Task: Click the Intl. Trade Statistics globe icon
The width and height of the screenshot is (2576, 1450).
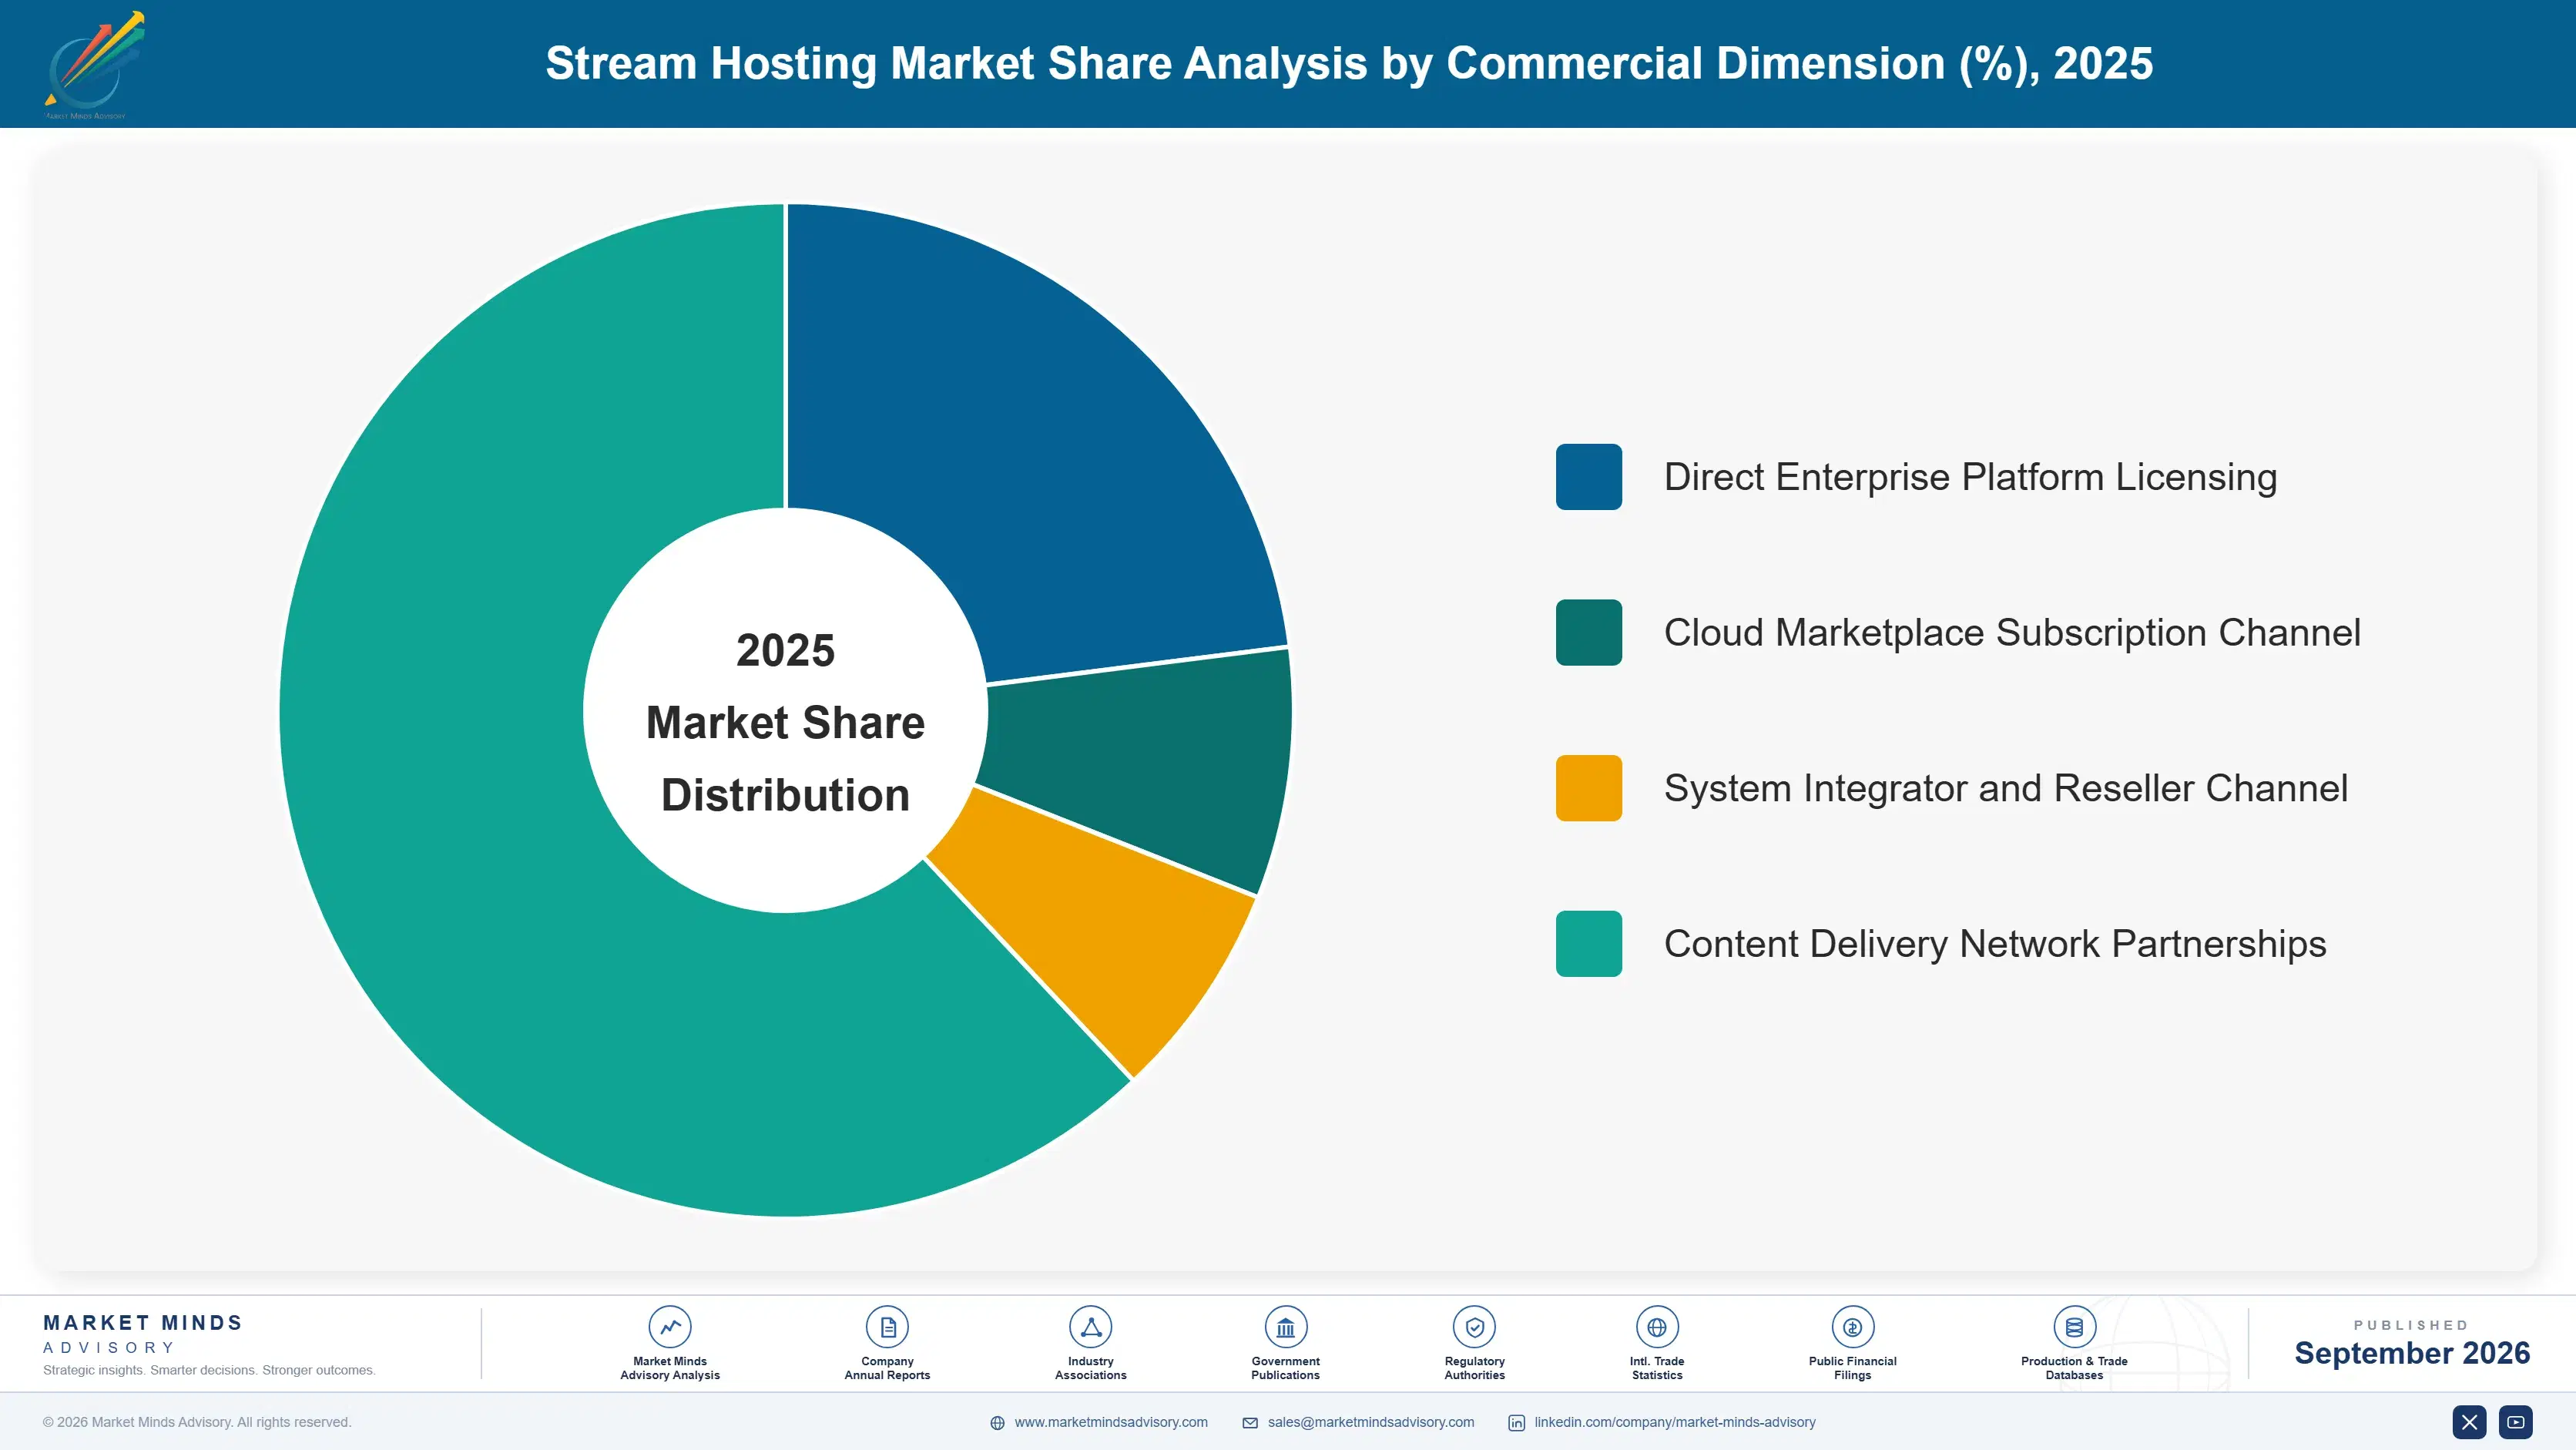Action: coord(1657,1327)
